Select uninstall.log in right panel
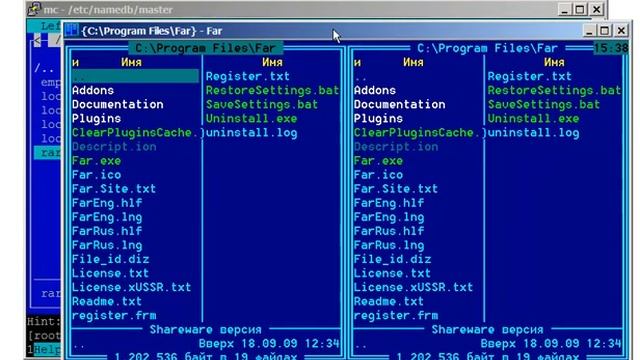 pyautogui.click(x=533, y=133)
